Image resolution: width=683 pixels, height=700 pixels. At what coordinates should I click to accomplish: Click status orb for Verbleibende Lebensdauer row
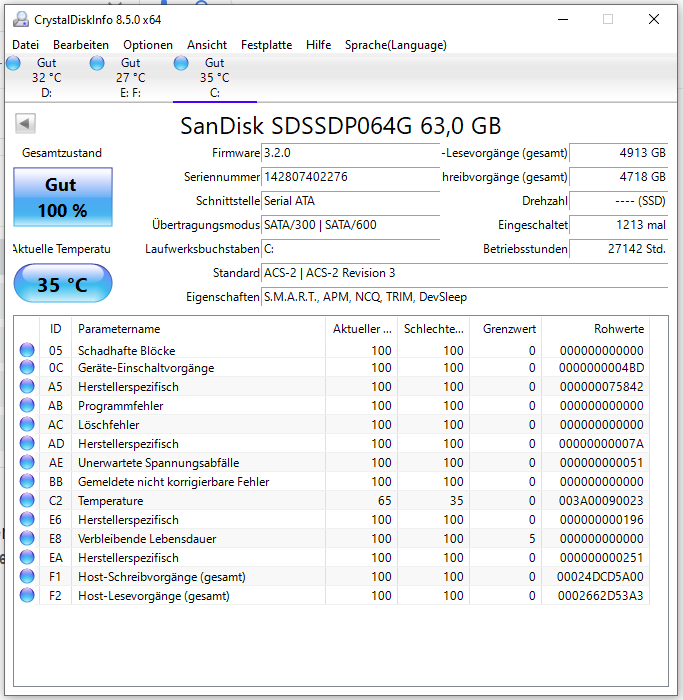tap(27, 538)
